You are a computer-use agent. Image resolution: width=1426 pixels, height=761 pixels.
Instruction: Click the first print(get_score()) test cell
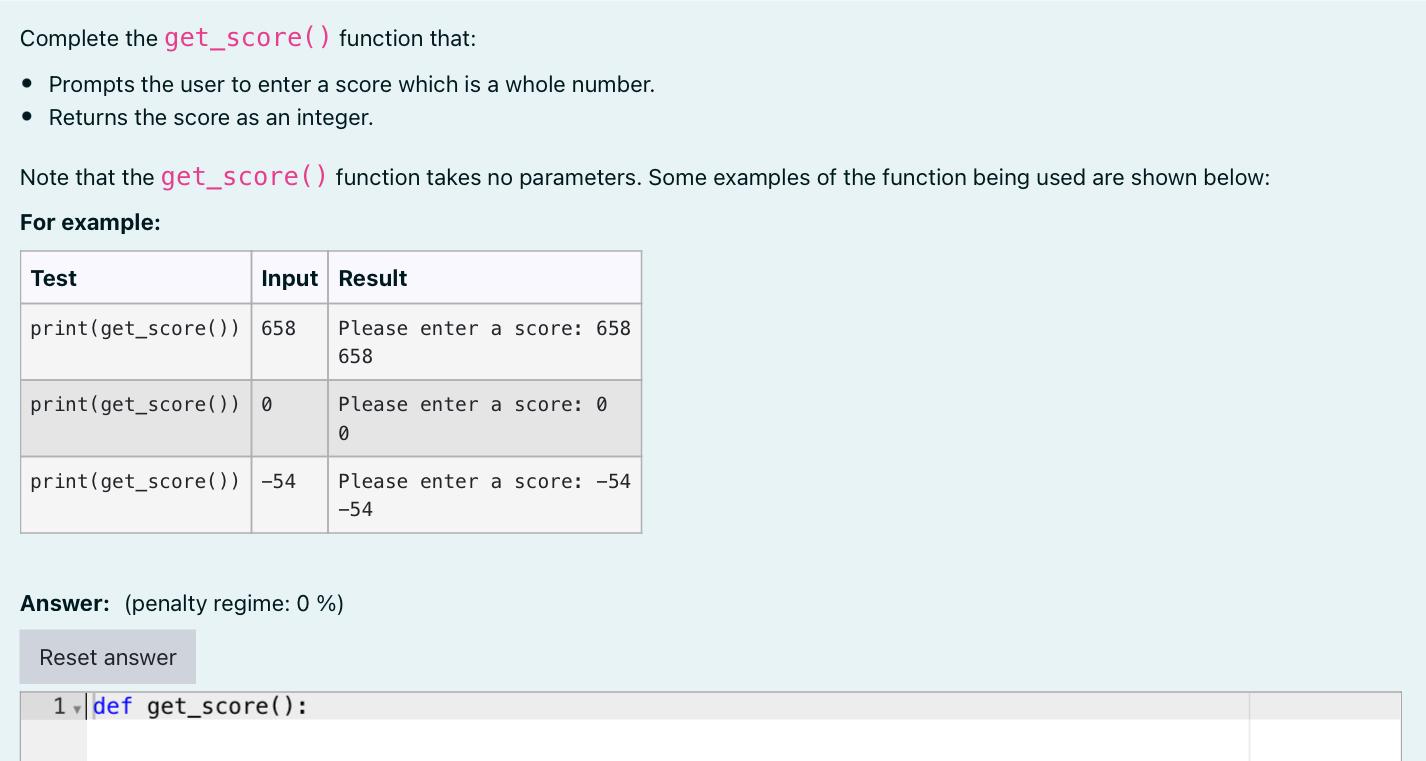coord(135,328)
